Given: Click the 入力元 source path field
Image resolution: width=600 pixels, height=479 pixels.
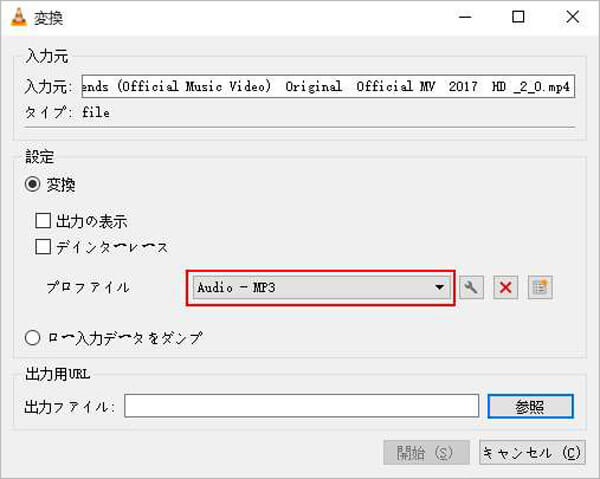Looking at the screenshot, I should click(x=328, y=86).
